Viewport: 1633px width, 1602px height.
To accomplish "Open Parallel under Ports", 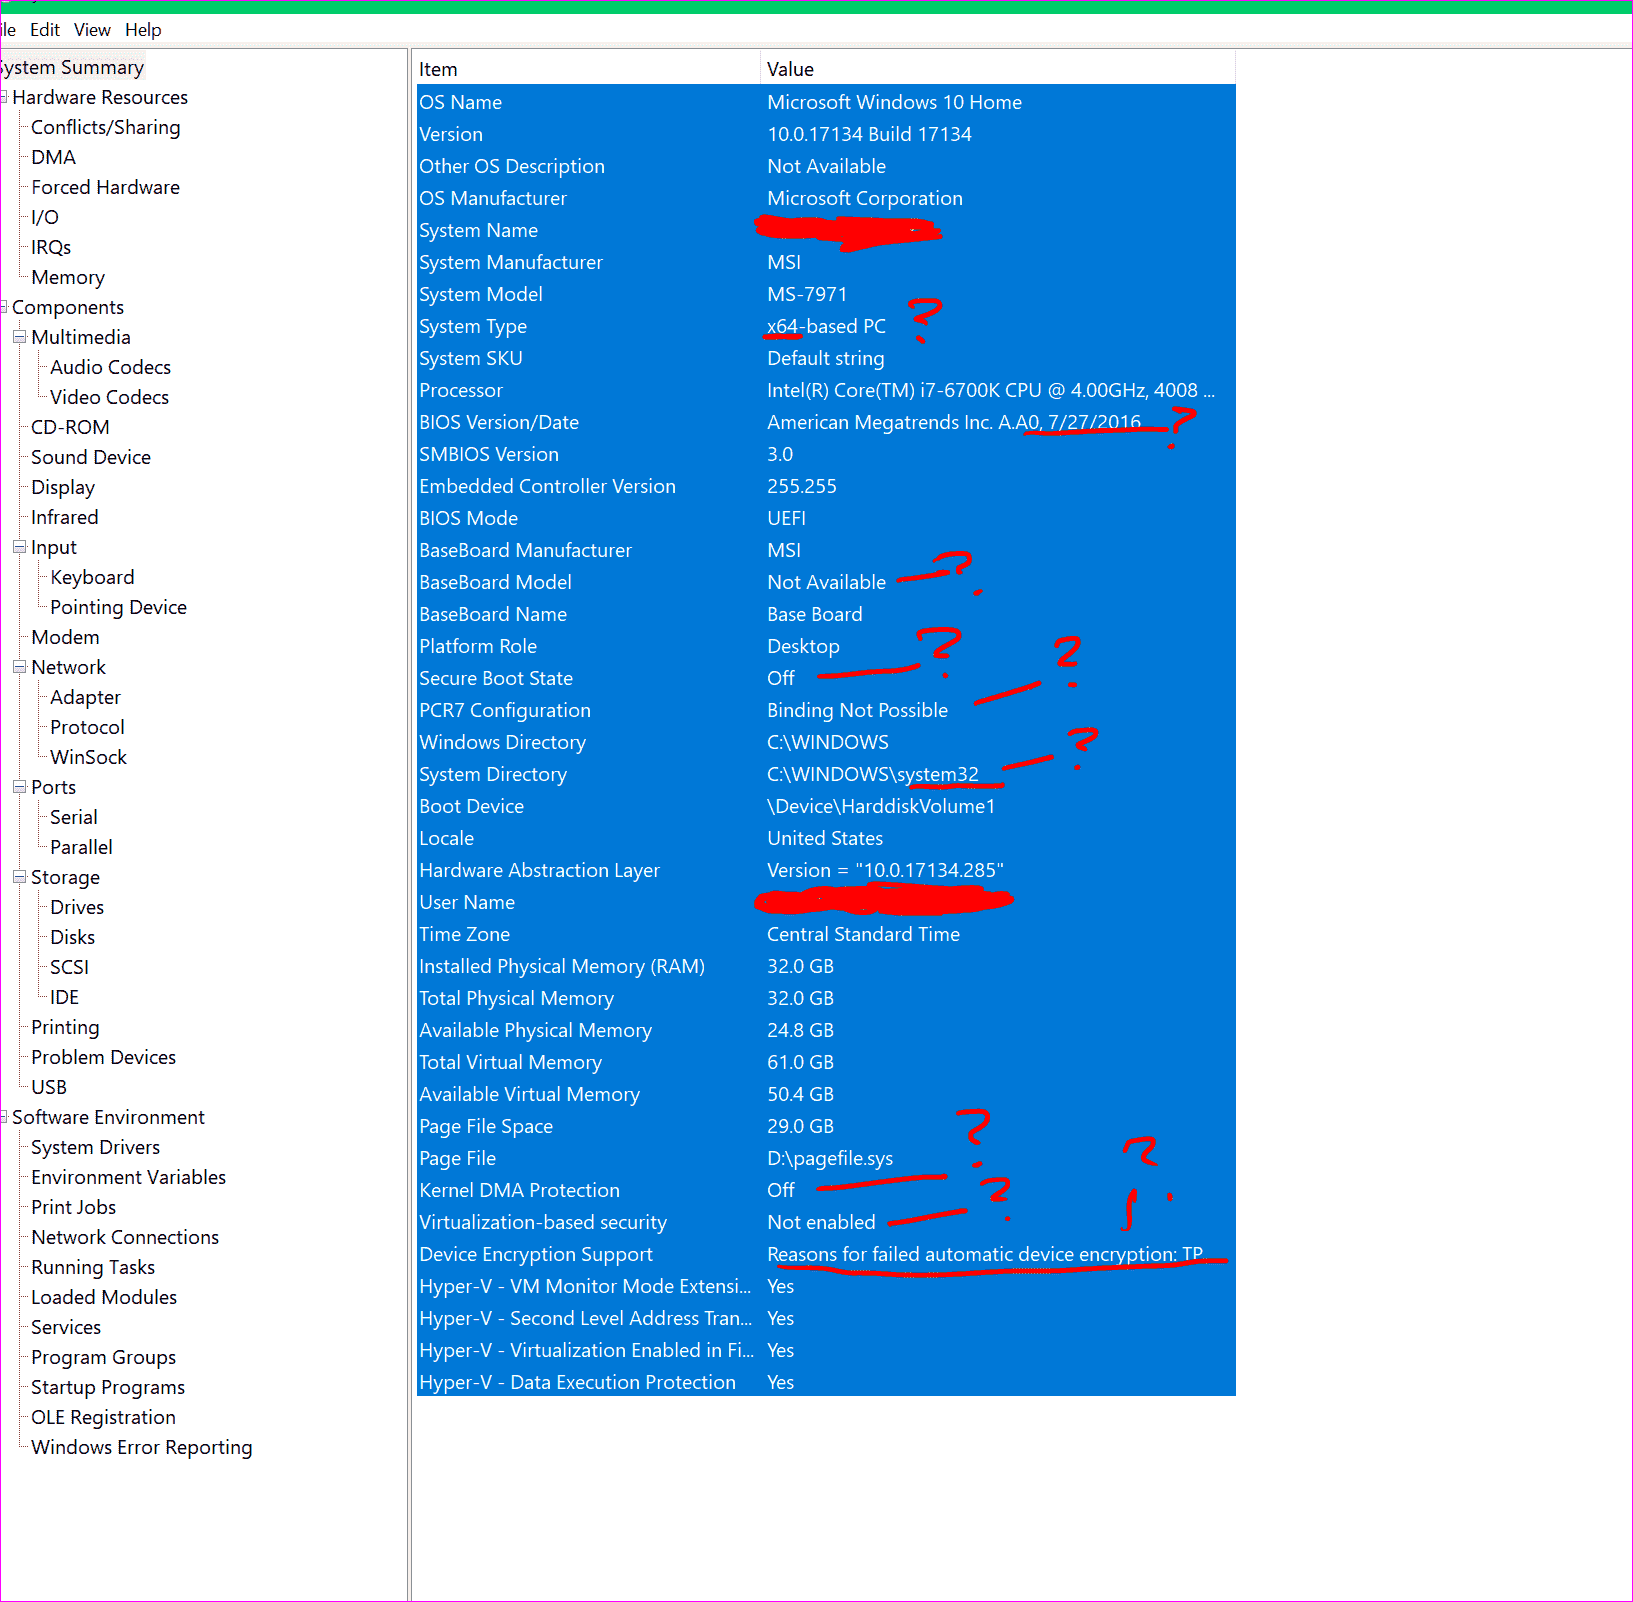I will pyautogui.click(x=82, y=847).
